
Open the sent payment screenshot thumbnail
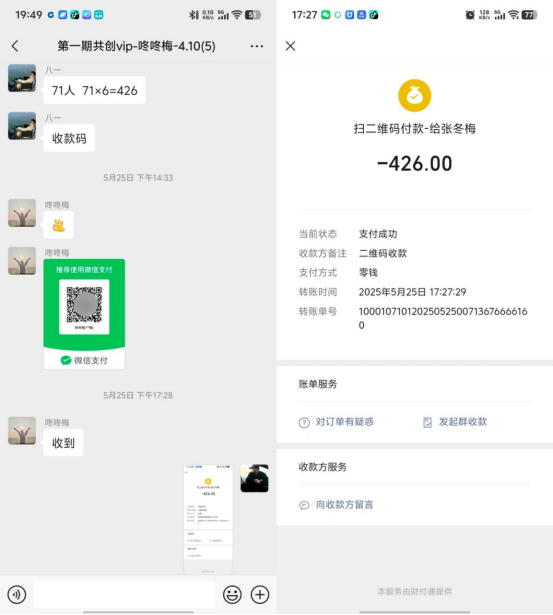[208, 519]
